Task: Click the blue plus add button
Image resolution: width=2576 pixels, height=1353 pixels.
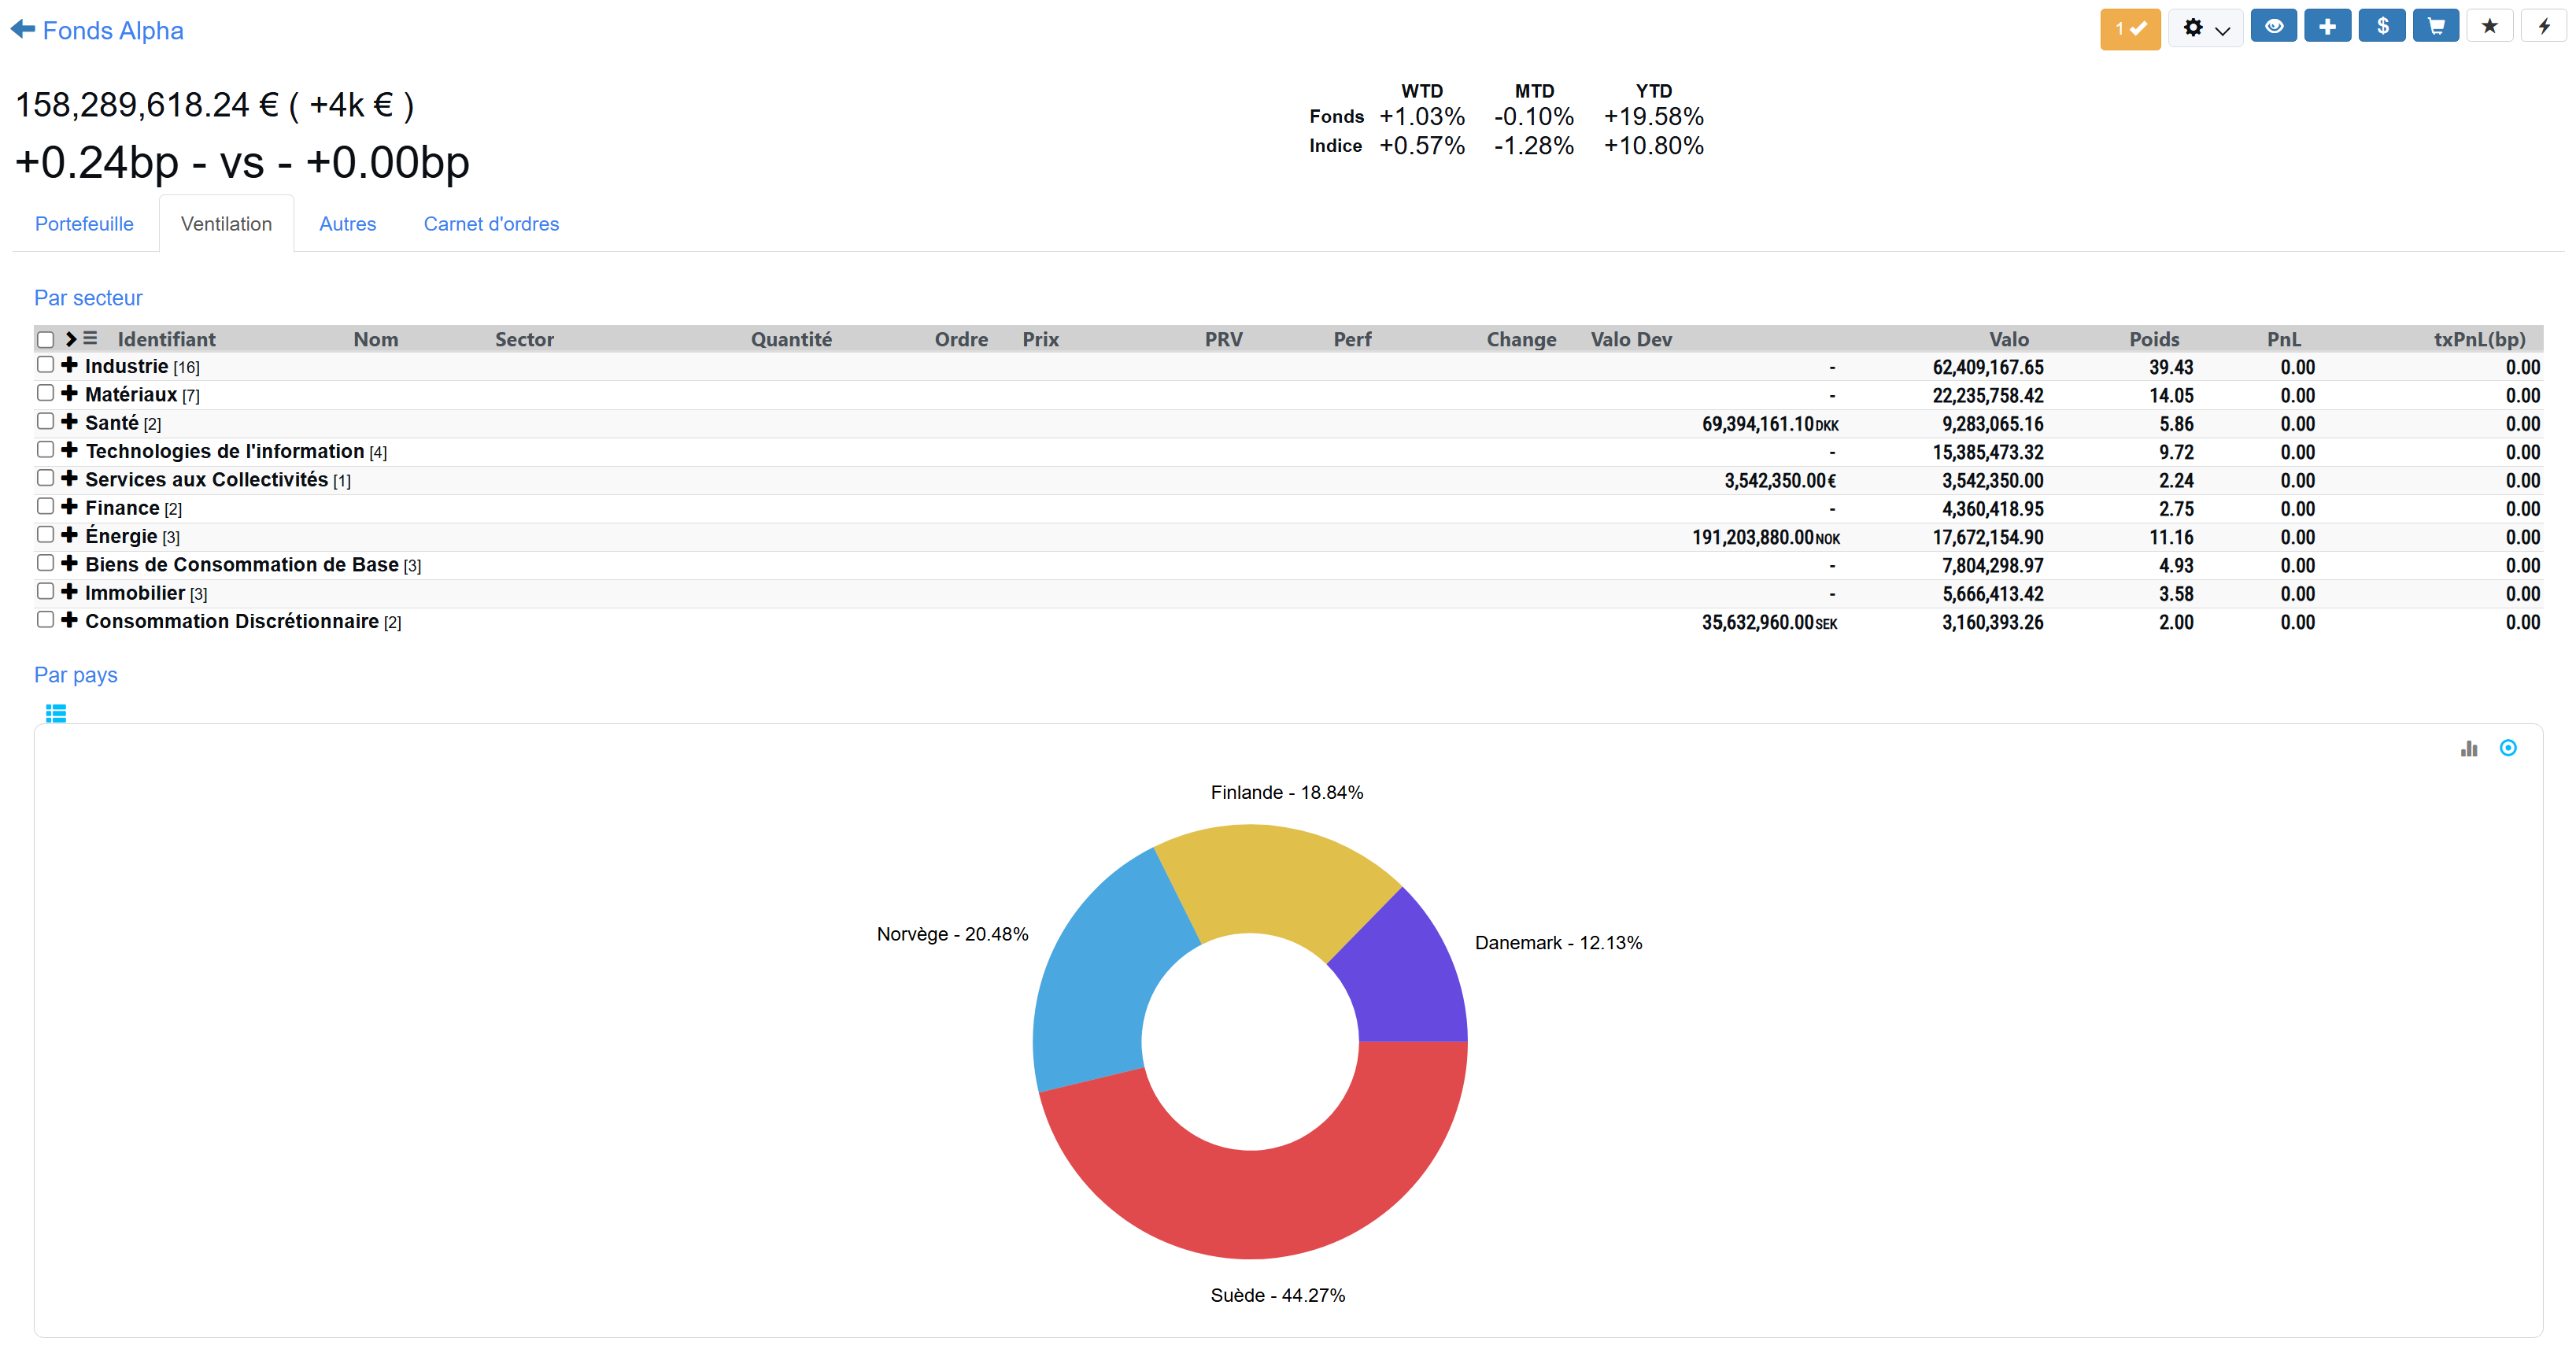Action: coord(2327,27)
